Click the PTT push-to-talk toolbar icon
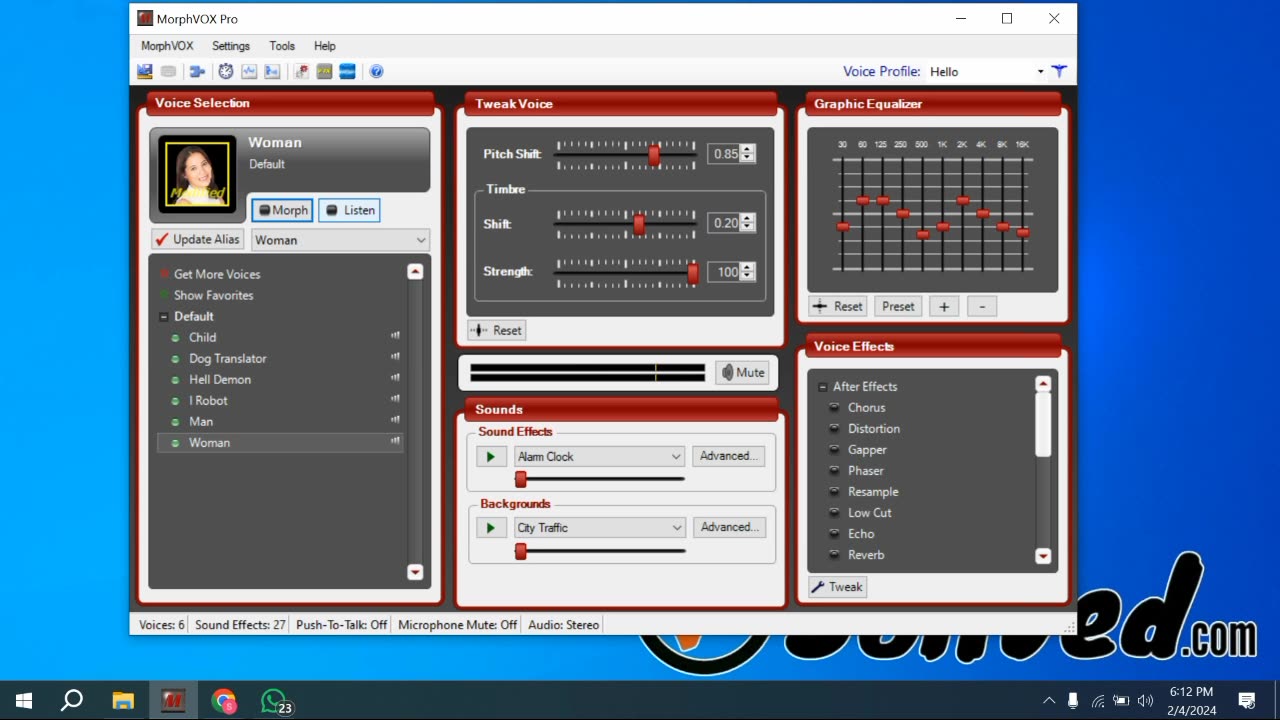Image resolution: width=1280 pixels, height=720 pixels. (x=324, y=71)
